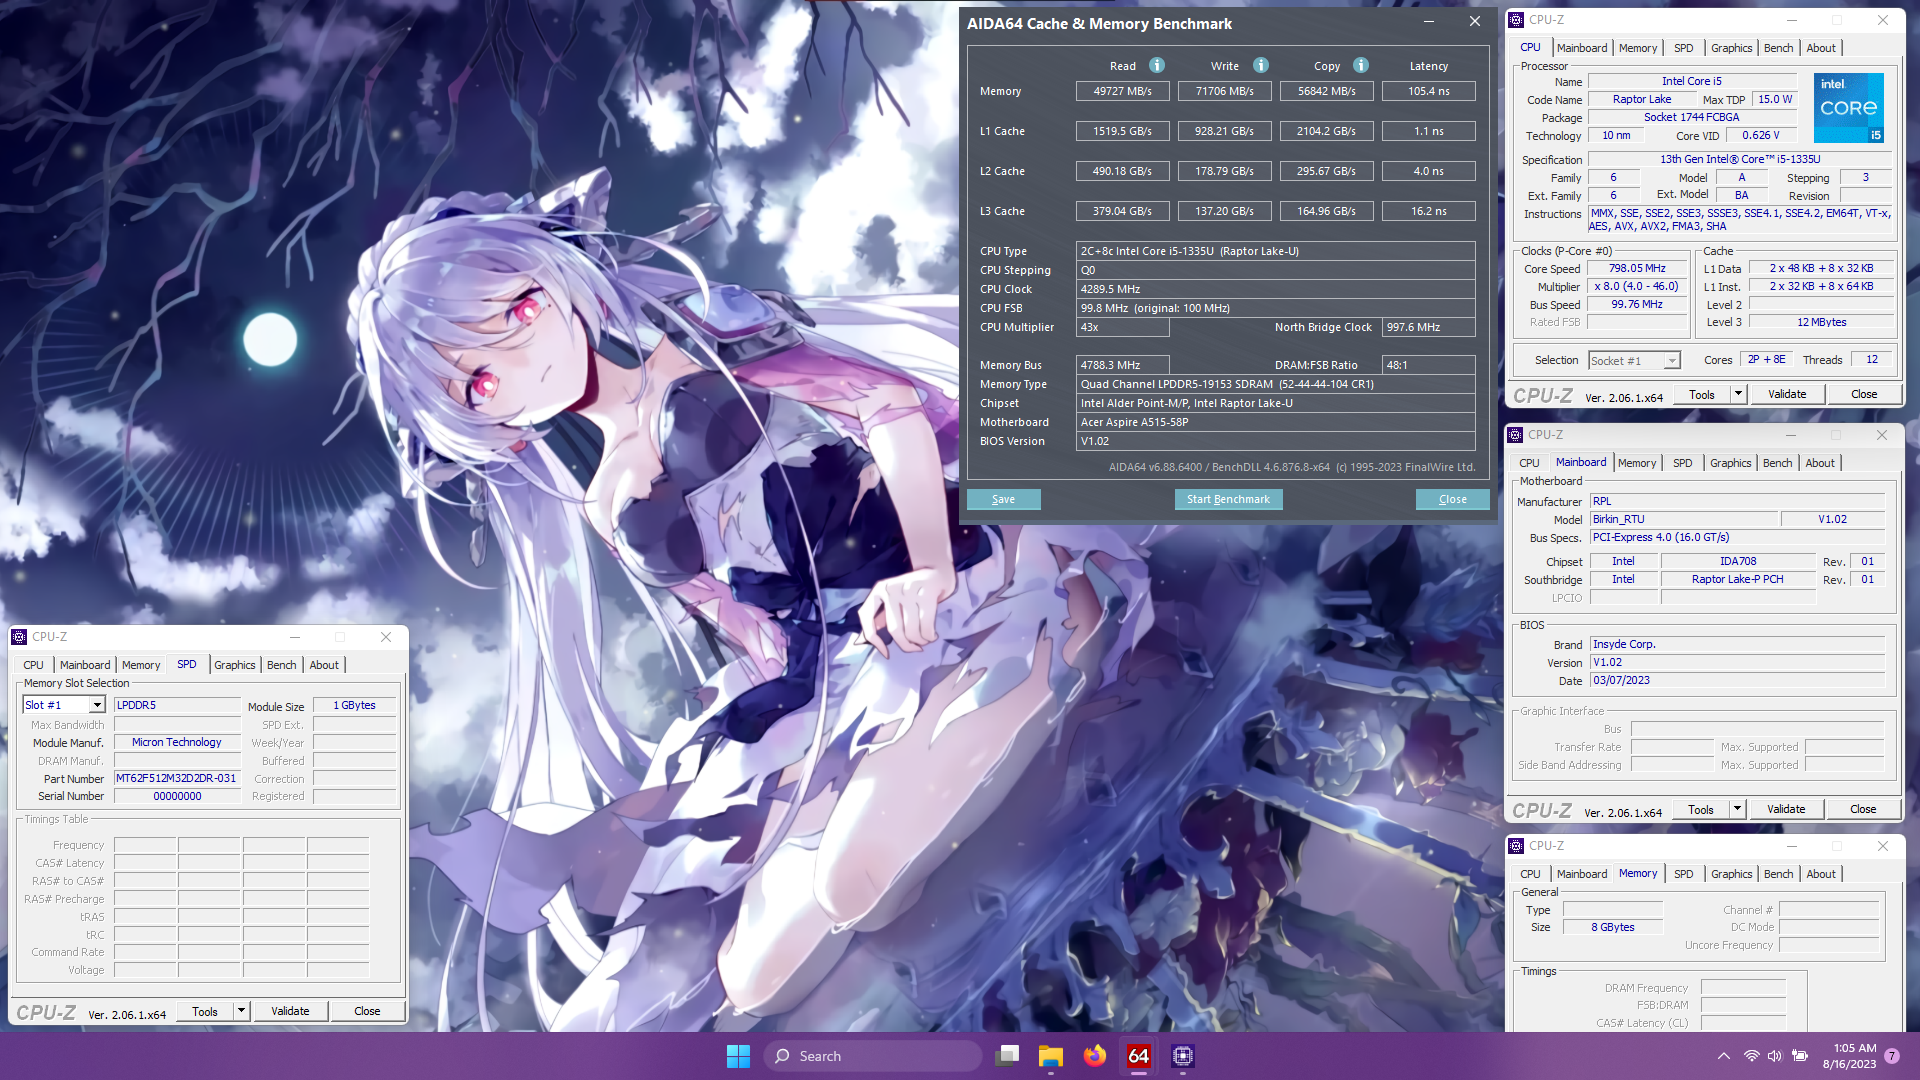The height and width of the screenshot is (1080, 1920).
Task: Show hidden system tray icons
Action: click(1724, 1056)
